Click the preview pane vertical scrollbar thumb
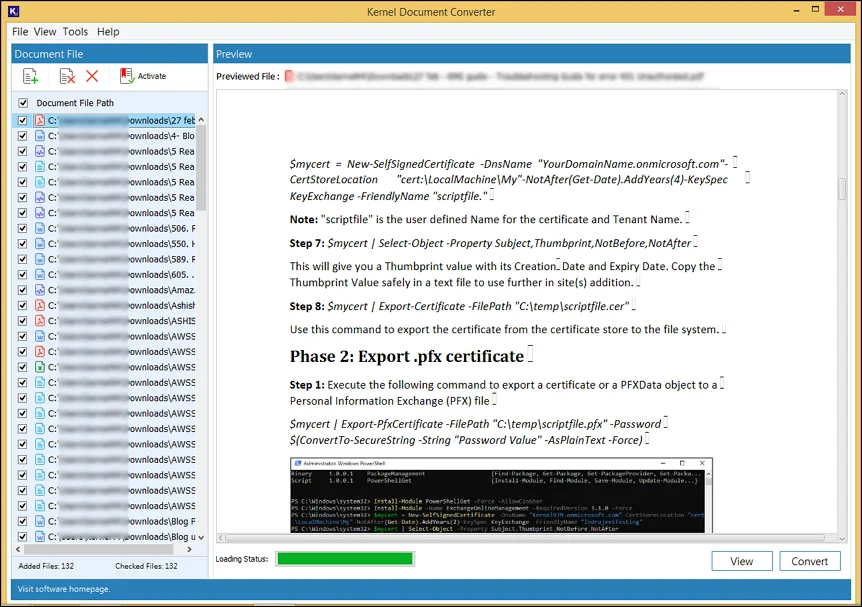This screenshot has height=607, width=862. [x=842, y=189]
